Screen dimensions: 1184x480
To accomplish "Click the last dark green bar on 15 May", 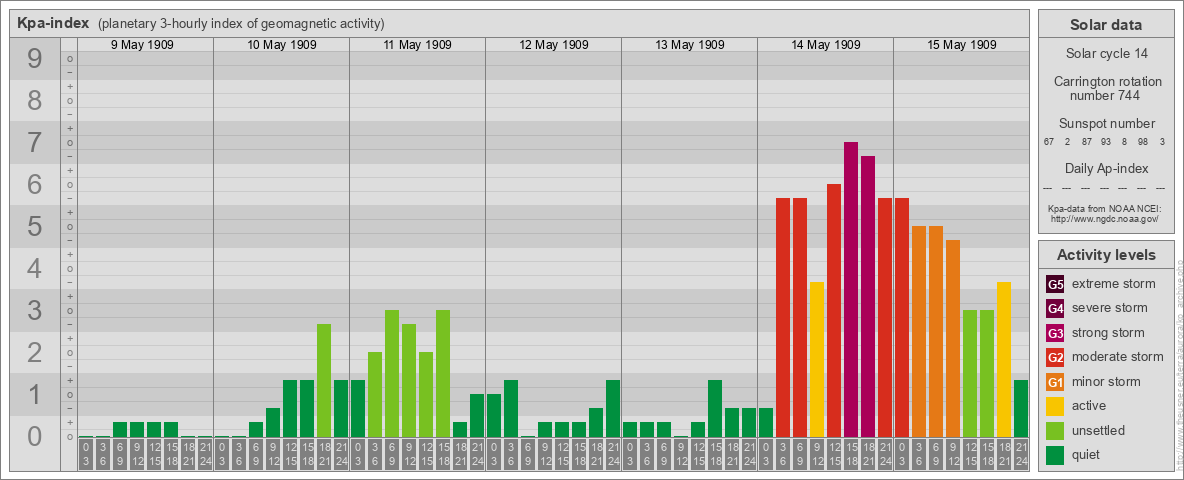I will tap(1021, 409).
